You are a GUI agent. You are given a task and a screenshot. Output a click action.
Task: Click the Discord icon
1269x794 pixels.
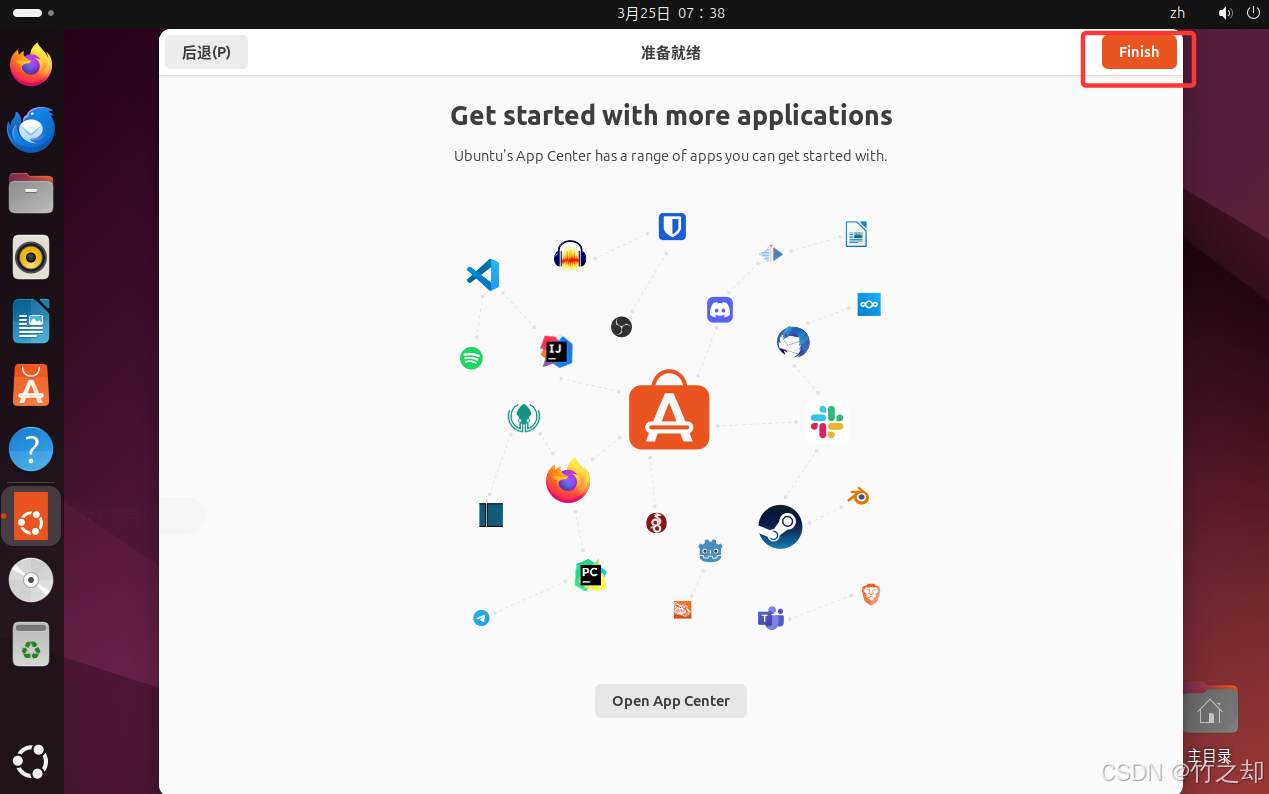(x=720, y=310)
